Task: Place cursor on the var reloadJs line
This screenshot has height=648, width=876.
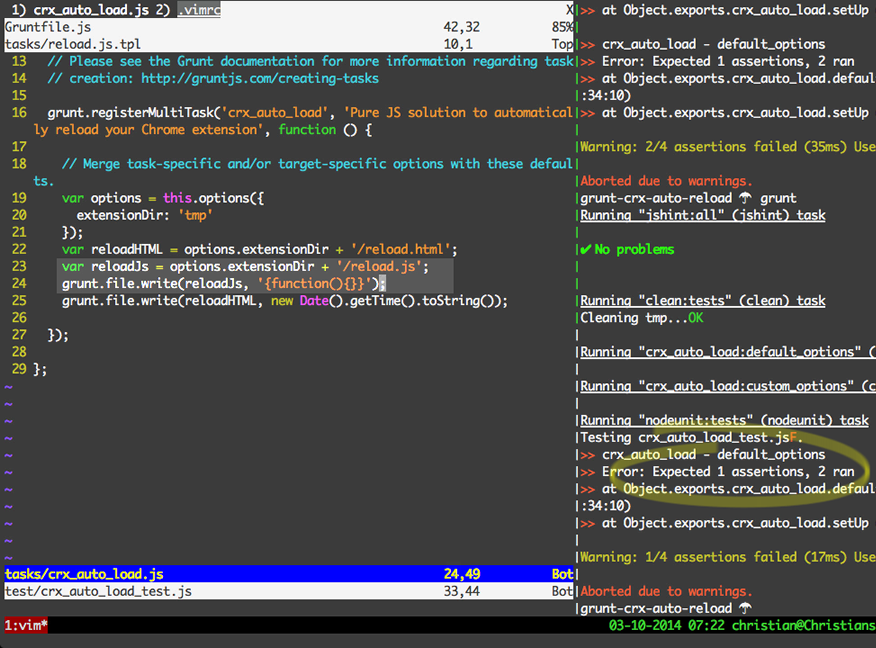Action: pos(245,266)
